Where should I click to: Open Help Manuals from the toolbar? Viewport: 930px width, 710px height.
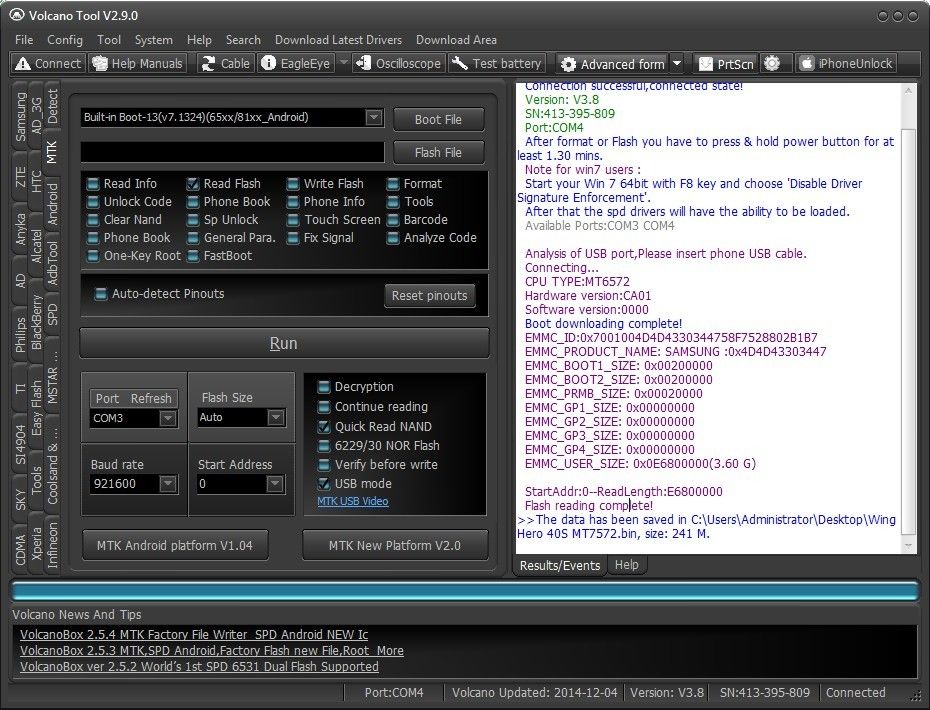(x=100, y=64)
